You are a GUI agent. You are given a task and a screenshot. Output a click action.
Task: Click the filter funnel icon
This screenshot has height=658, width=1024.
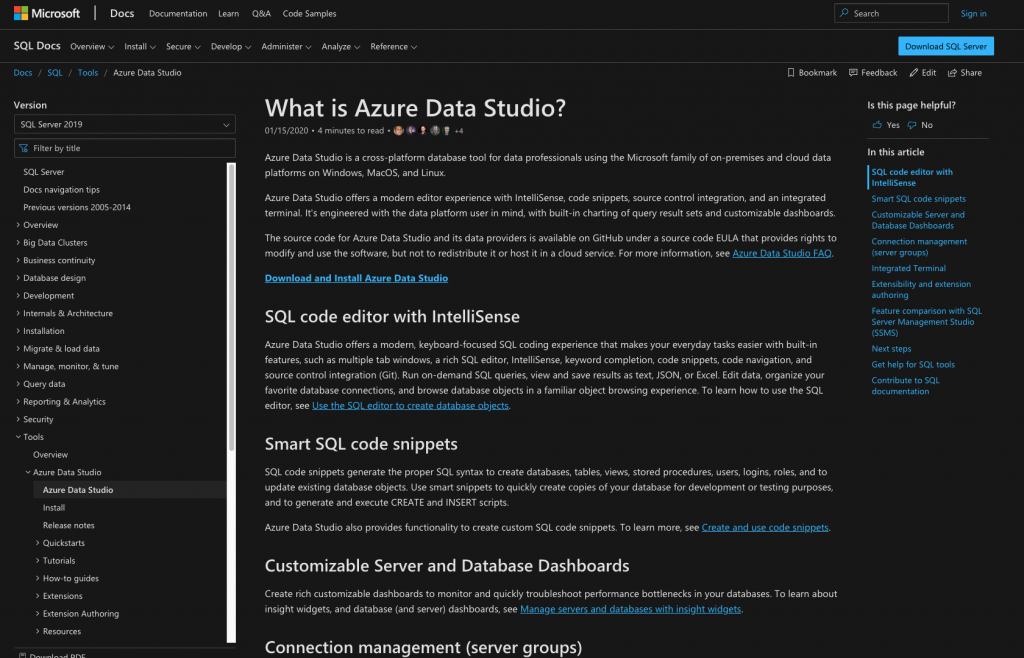(x=24, y=148)
